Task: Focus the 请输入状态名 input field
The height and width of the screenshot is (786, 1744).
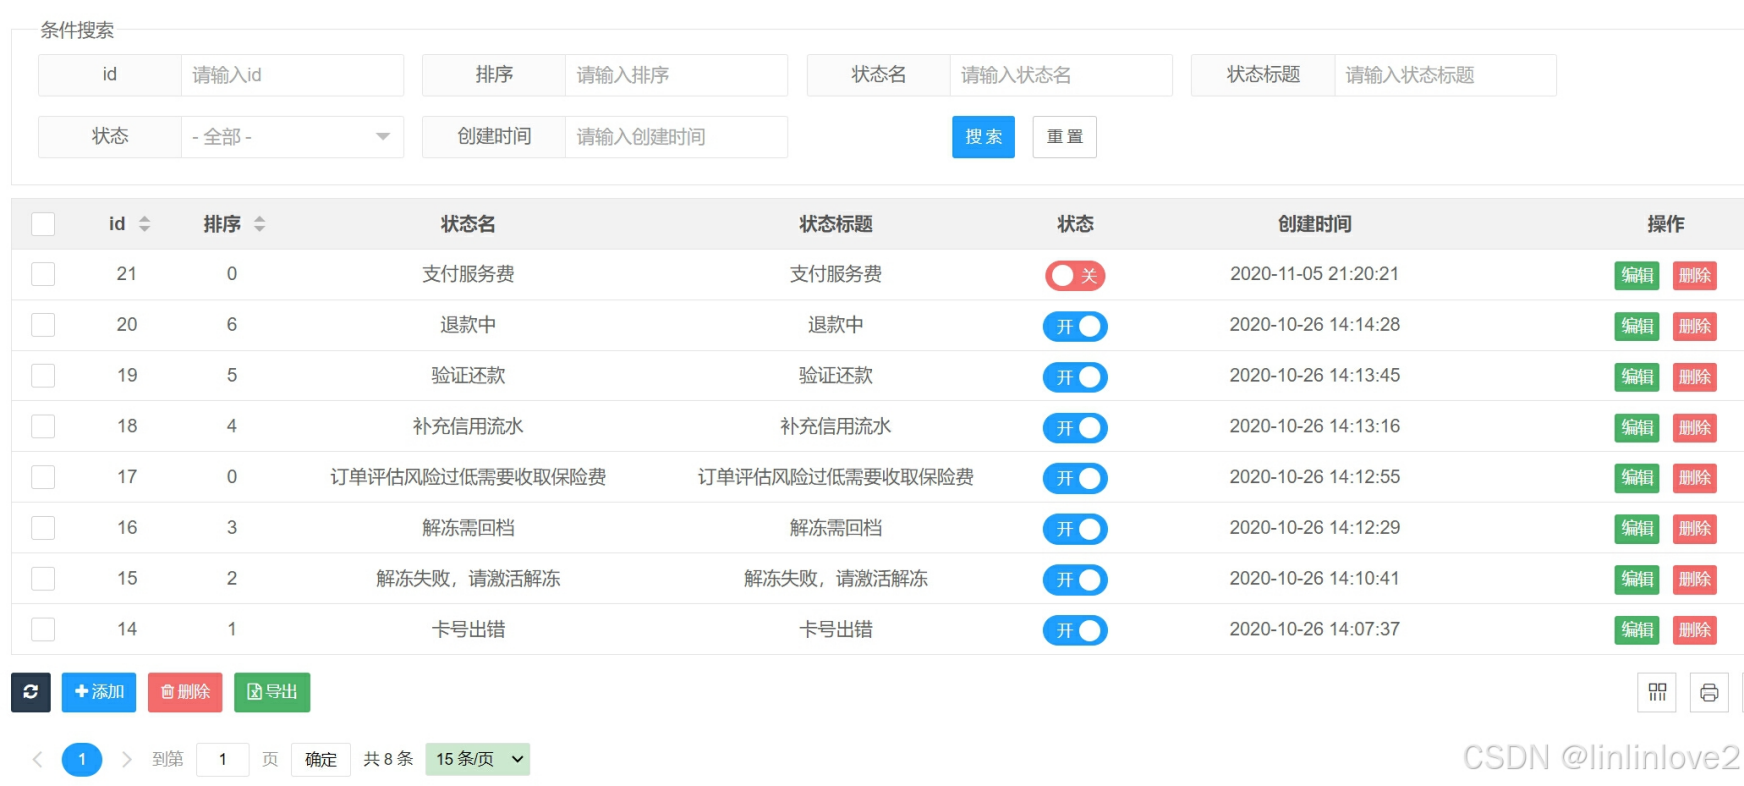Action: coord(1061,75)
